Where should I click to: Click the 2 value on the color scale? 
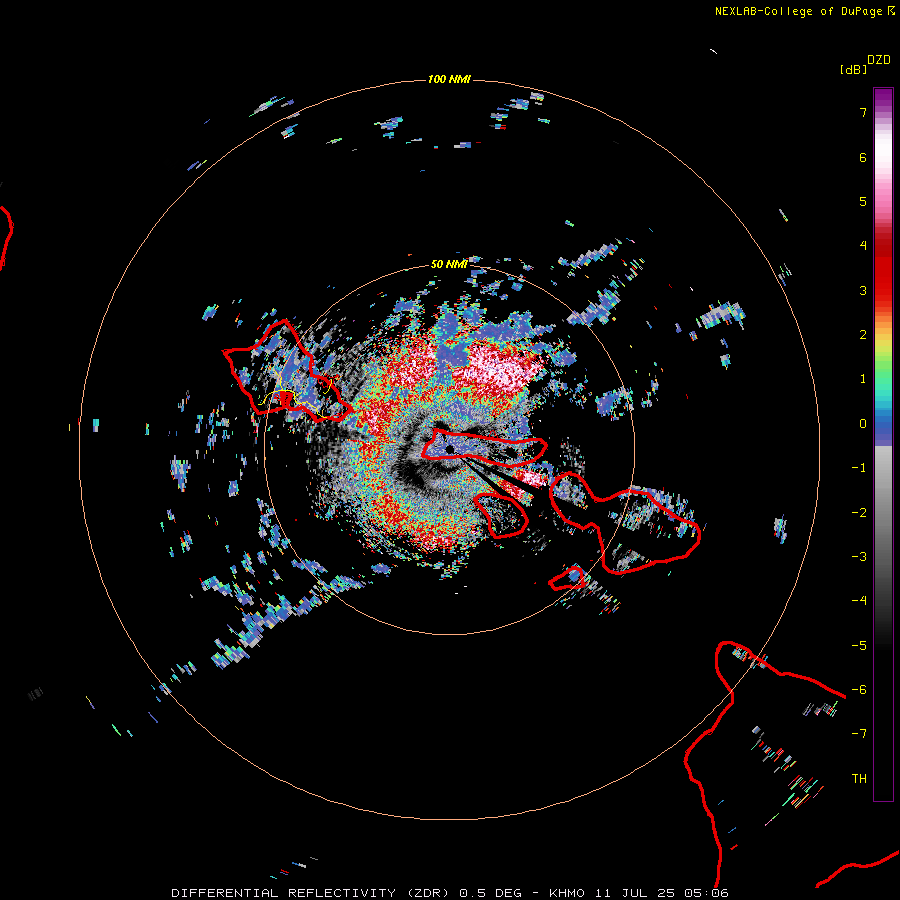coord(863,335)
